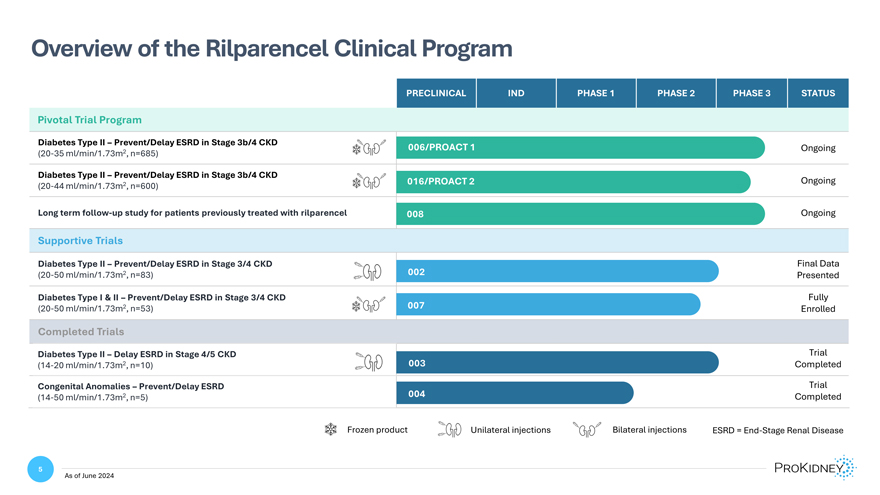This screenshot has width=880, height=495.
Task: Click the green 006/PROACT 1 progress bar
Action: (x=580, y=148)
